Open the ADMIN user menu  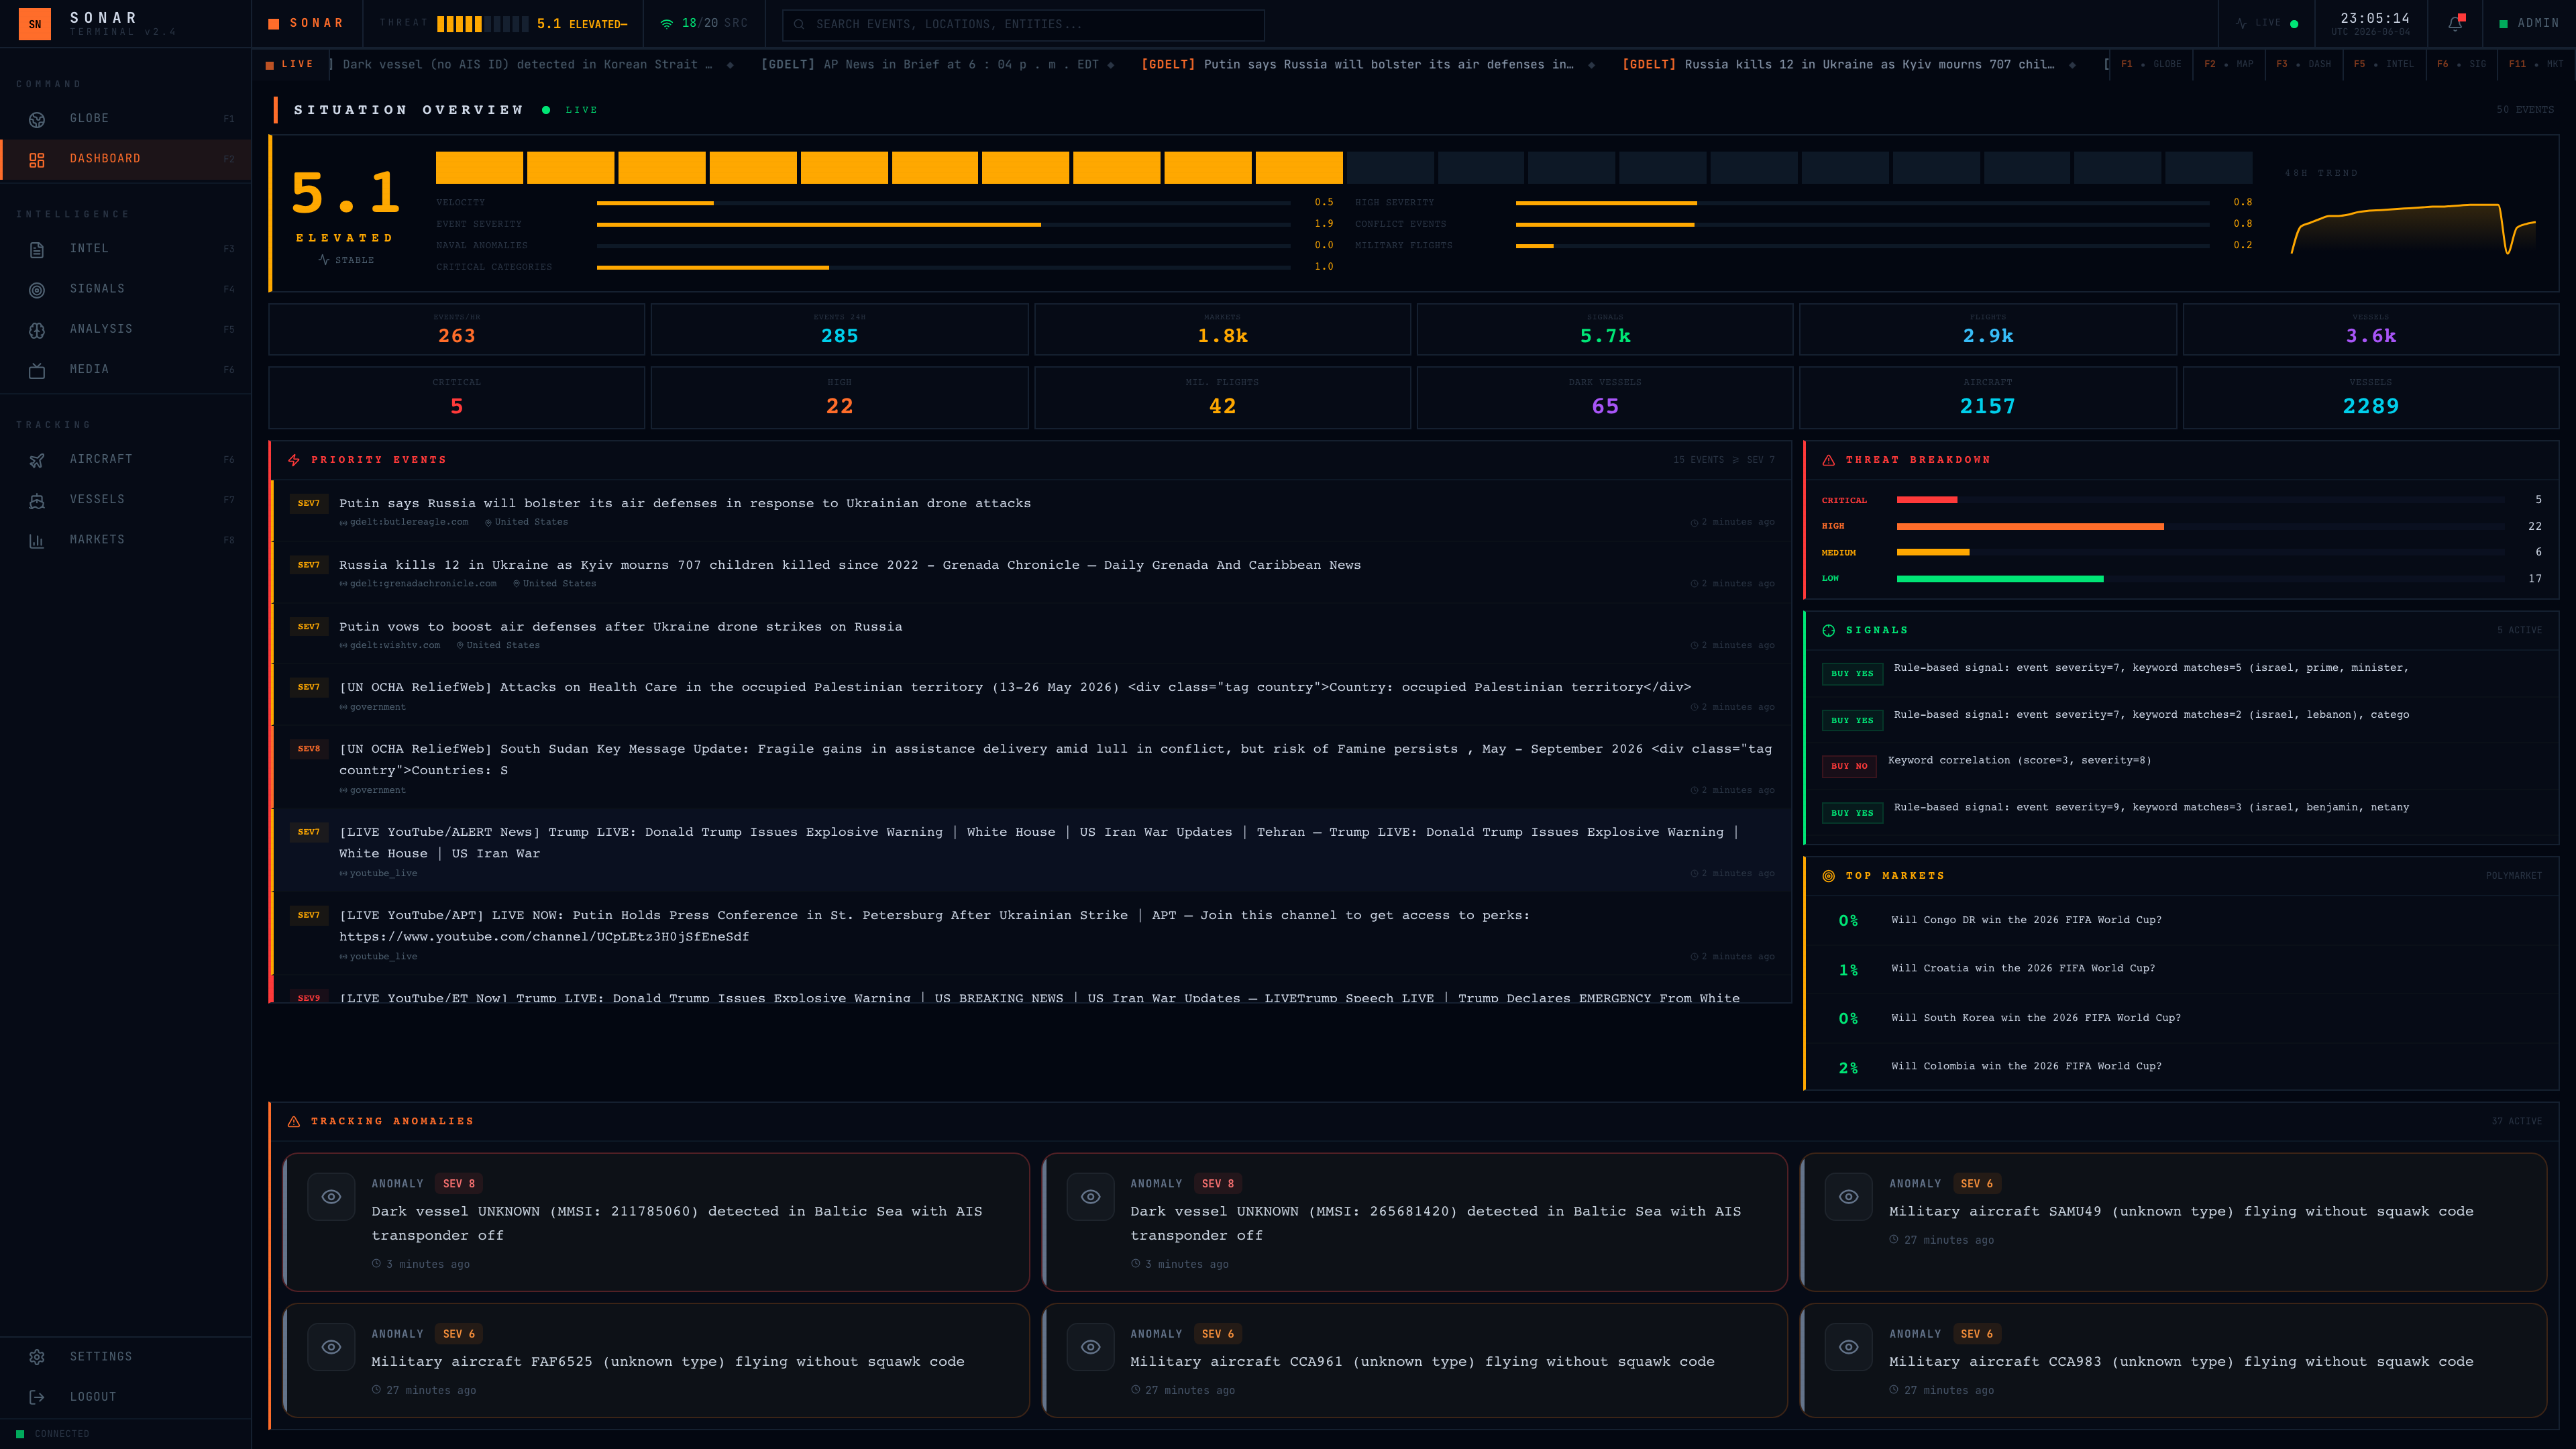[x=2529, y=23]
